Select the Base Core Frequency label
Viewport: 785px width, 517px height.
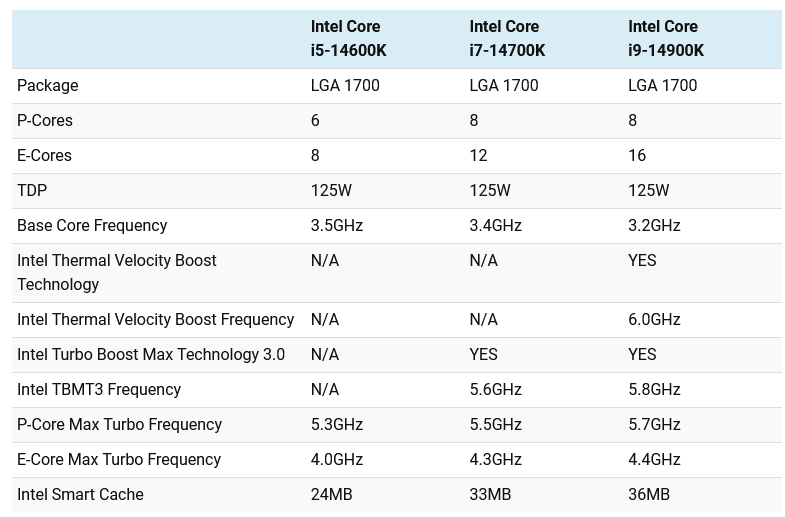[92, 226]
